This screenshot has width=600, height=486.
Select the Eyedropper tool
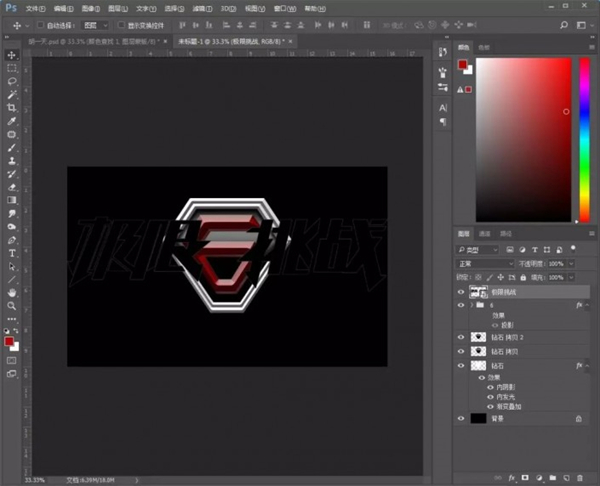coord(11,121)
